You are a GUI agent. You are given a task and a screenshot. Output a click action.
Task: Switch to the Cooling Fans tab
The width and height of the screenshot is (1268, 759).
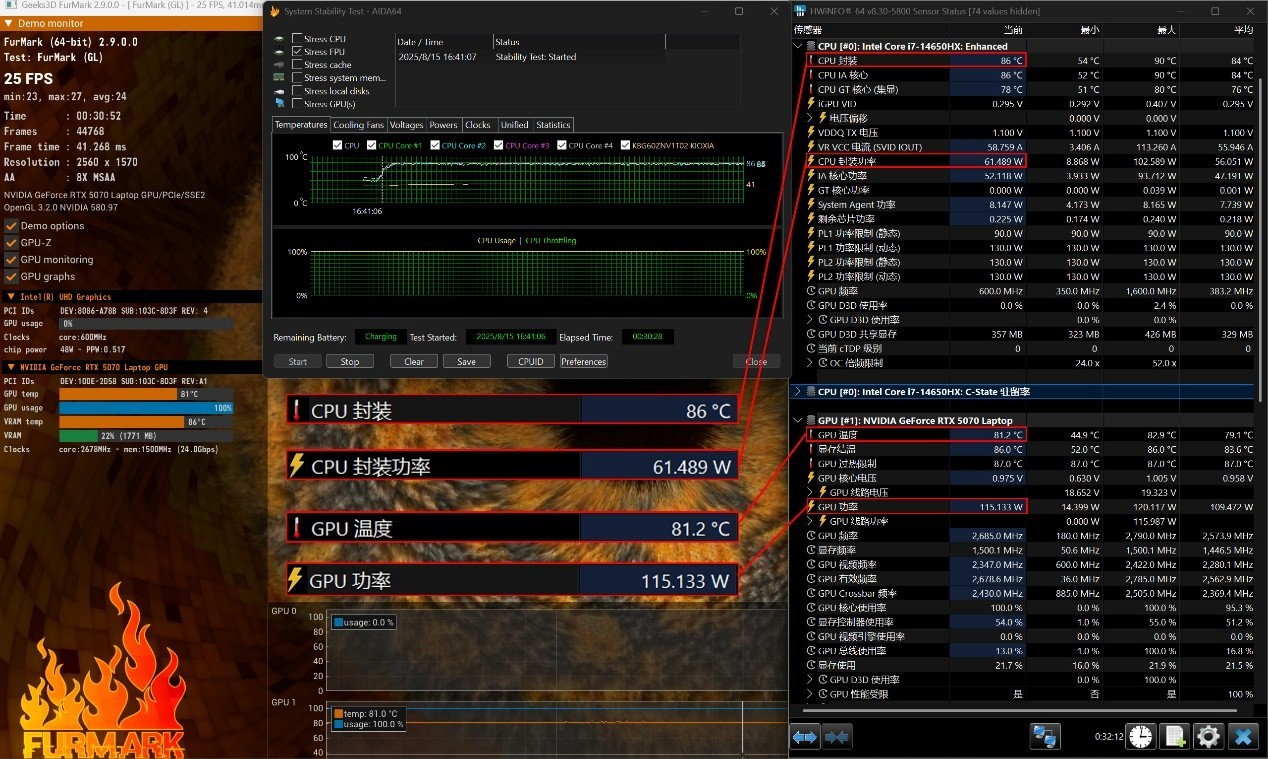[x=358, y=125]
